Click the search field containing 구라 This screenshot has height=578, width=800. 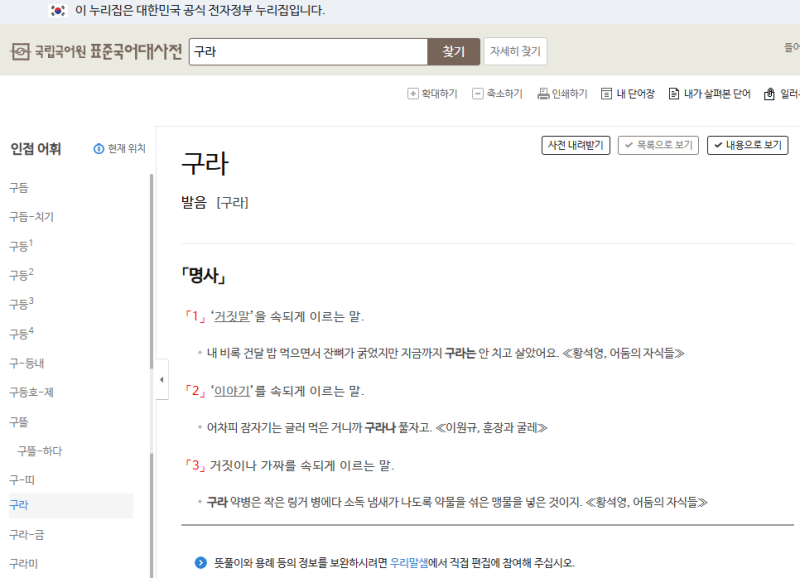pyautogui.click(x=308, y=52)
